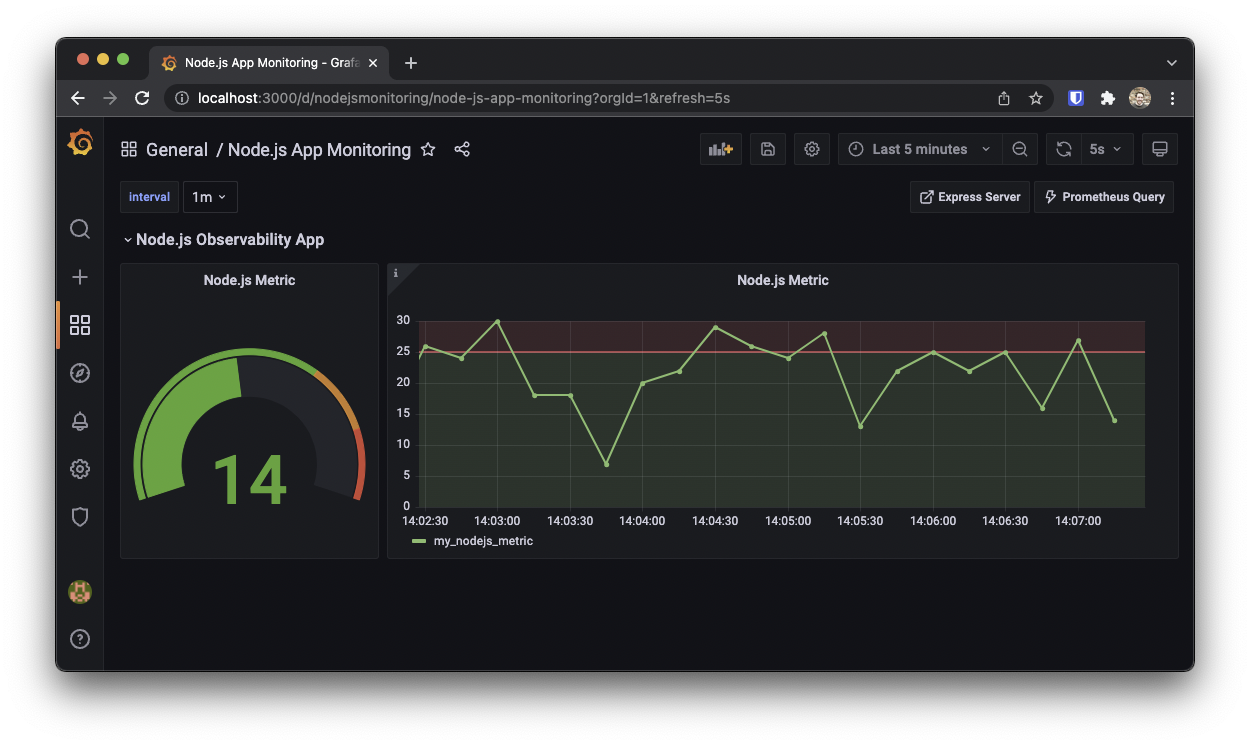This screenshot has width=1250, height=745.
Task: Open the Bitwarden browser extension
Action: pyautogui.click(x=1076, y=98)
